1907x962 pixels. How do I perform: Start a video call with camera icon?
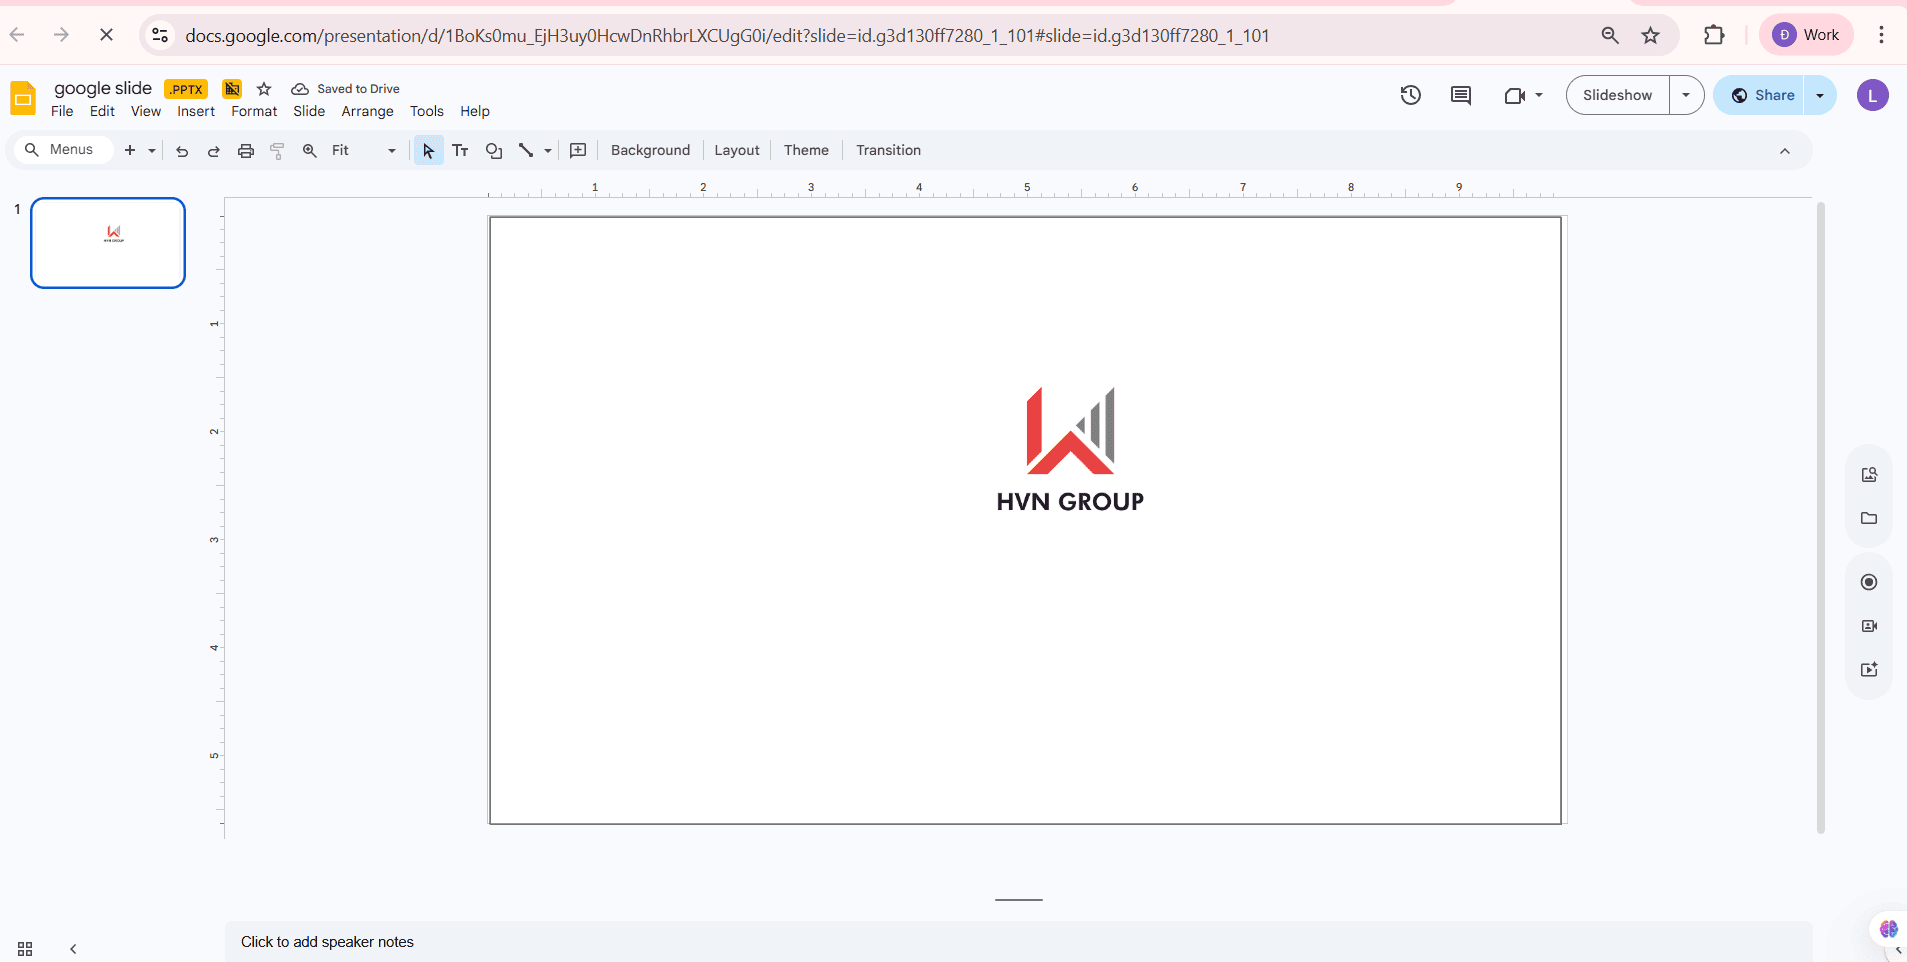(1514, 95)
